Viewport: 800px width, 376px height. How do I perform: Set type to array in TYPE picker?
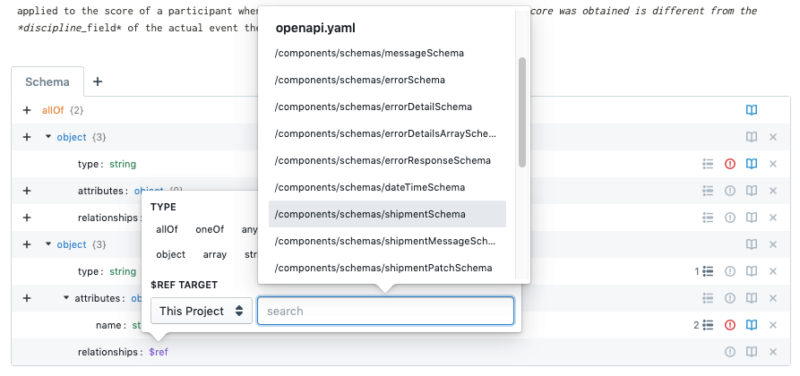(215, 255)
